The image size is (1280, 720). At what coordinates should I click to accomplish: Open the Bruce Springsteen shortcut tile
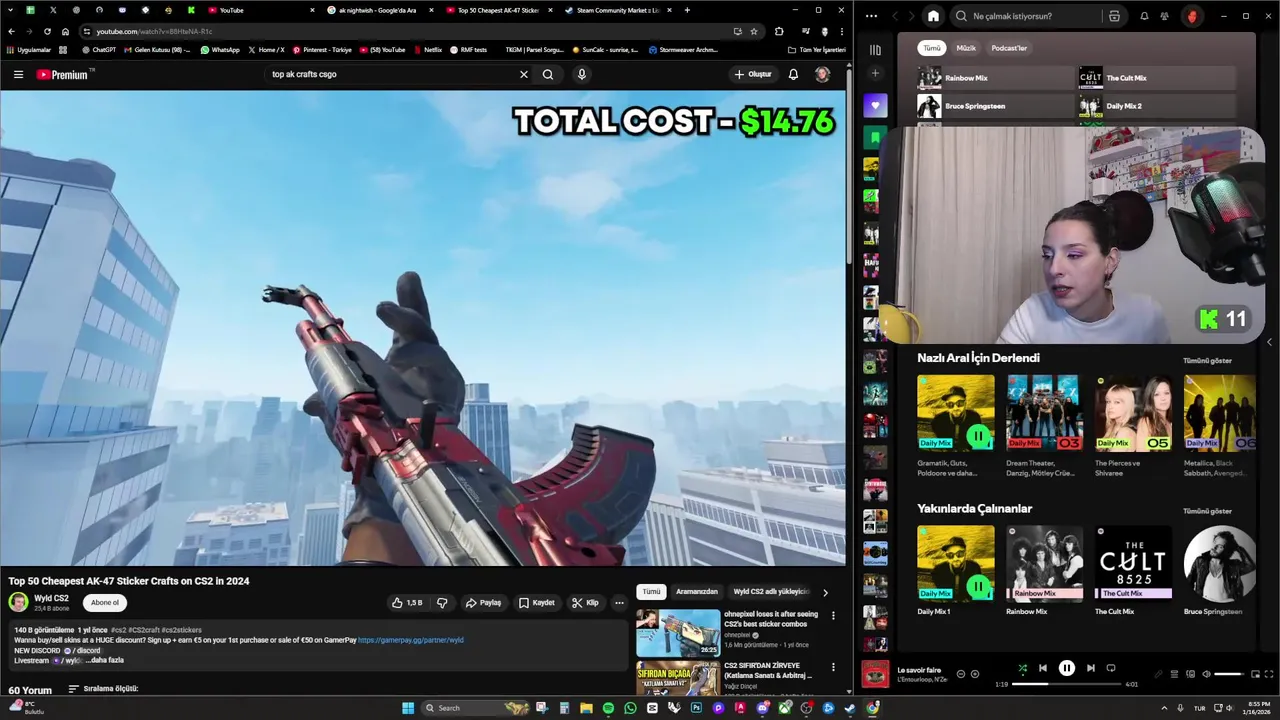click(x=995, y=106)
